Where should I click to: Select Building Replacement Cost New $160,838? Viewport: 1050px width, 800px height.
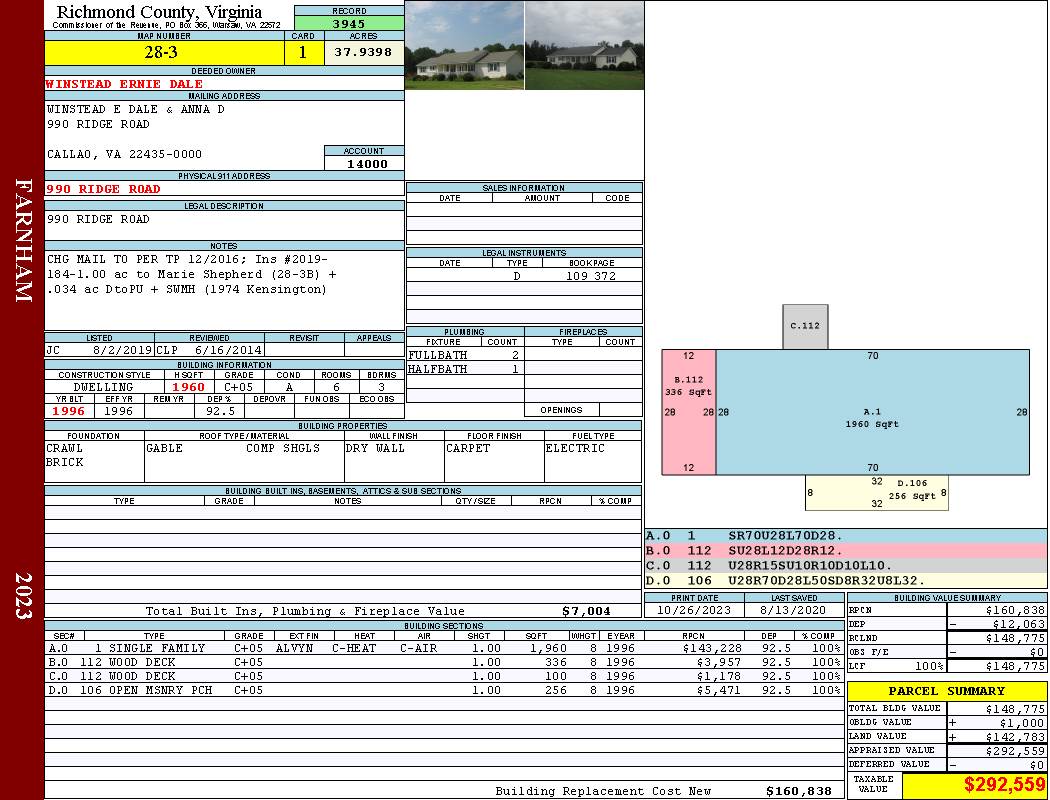799,791
